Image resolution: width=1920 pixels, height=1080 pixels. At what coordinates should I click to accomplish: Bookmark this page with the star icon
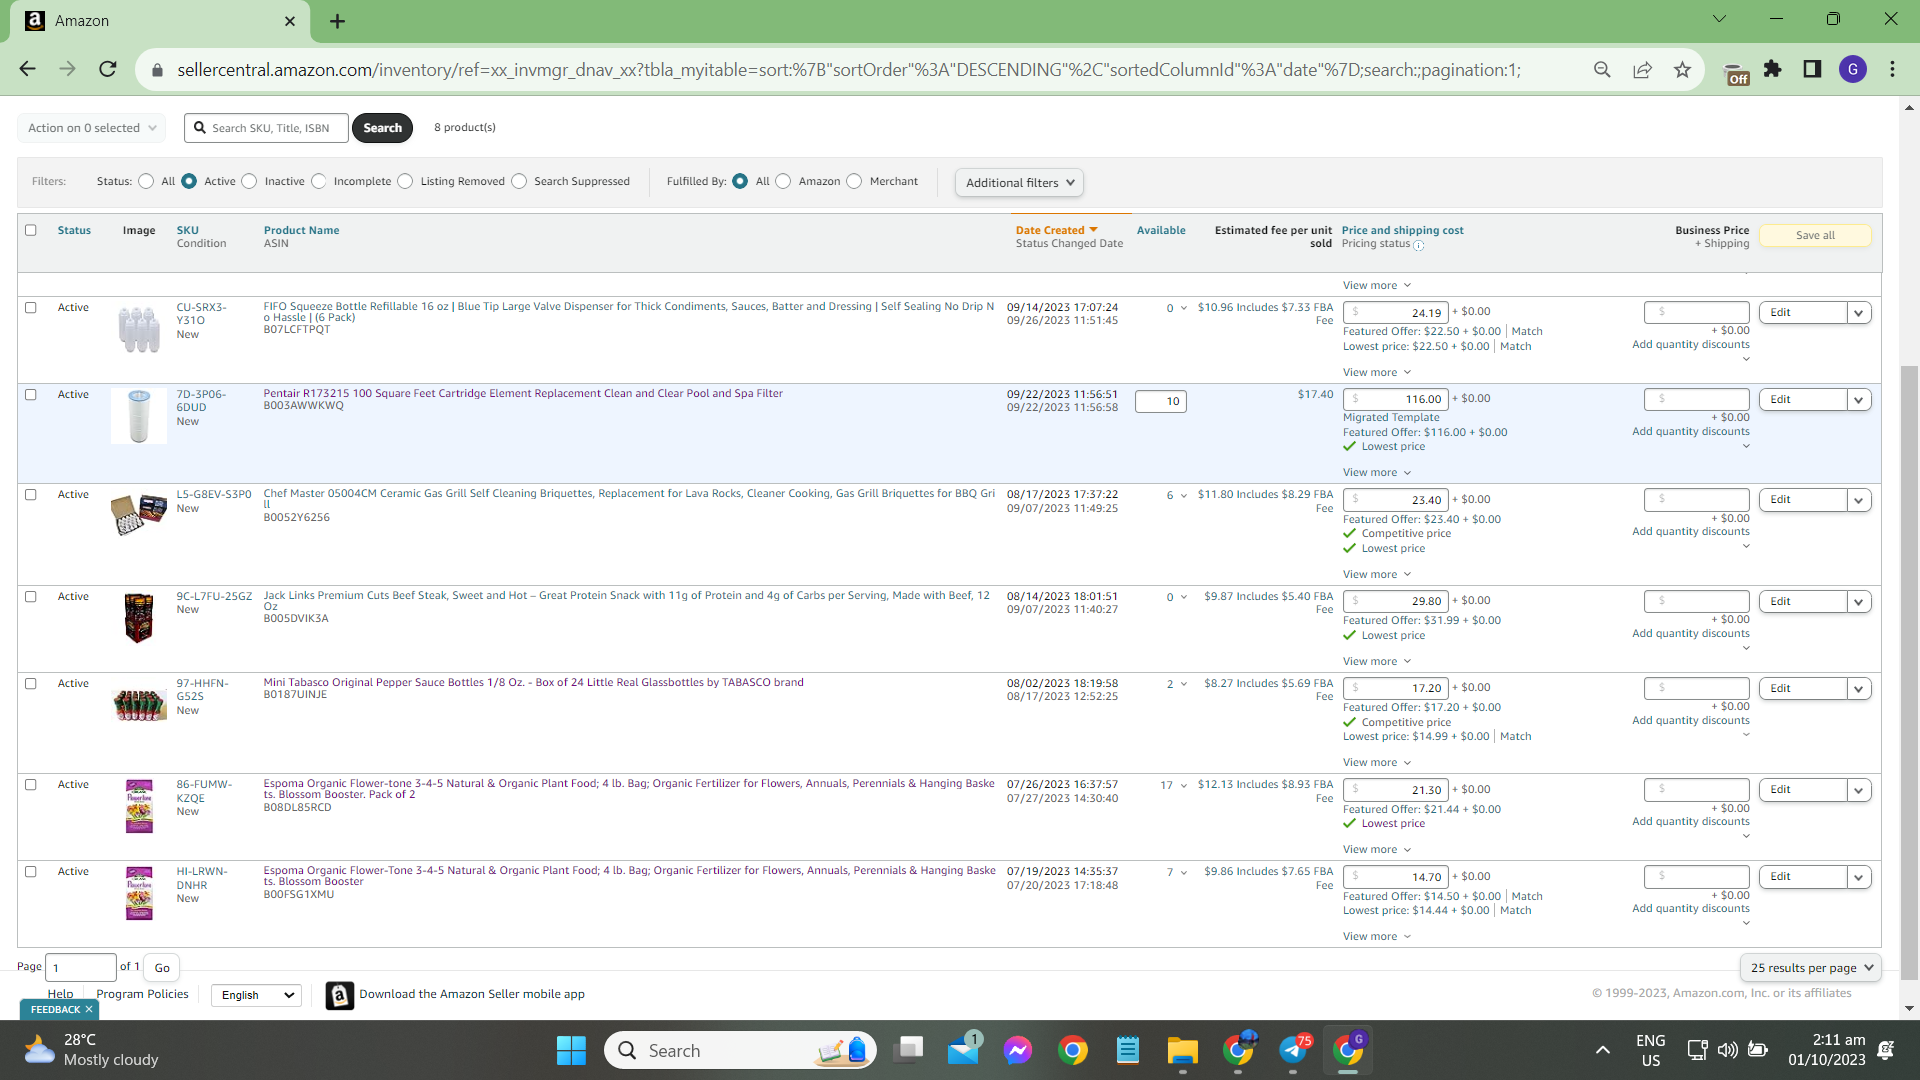pos(1682,69)
